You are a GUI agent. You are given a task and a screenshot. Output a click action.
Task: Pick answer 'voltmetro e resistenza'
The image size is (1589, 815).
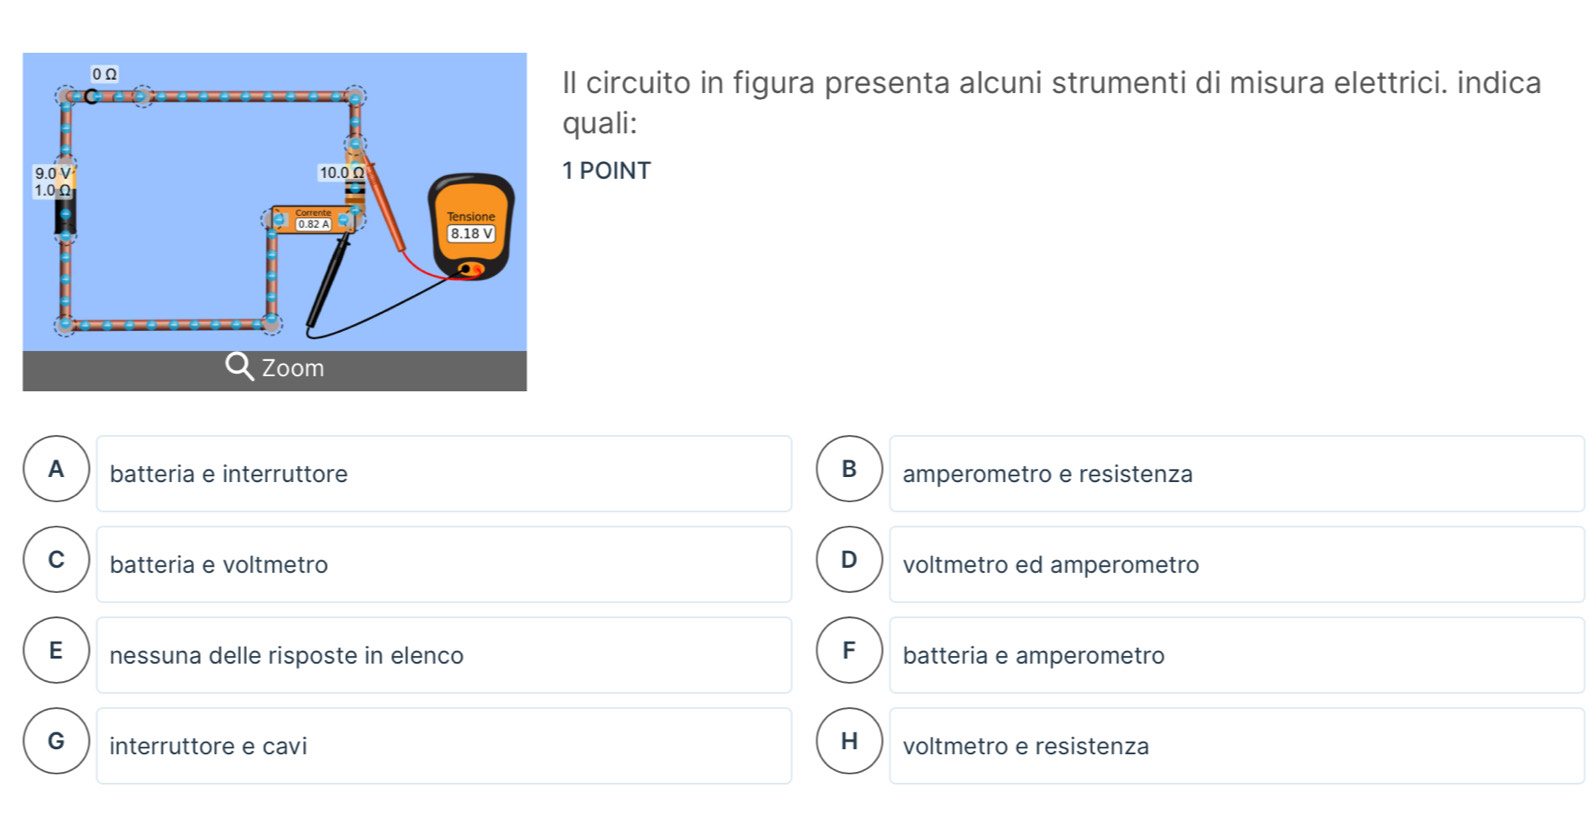(x=1237, y=746)
